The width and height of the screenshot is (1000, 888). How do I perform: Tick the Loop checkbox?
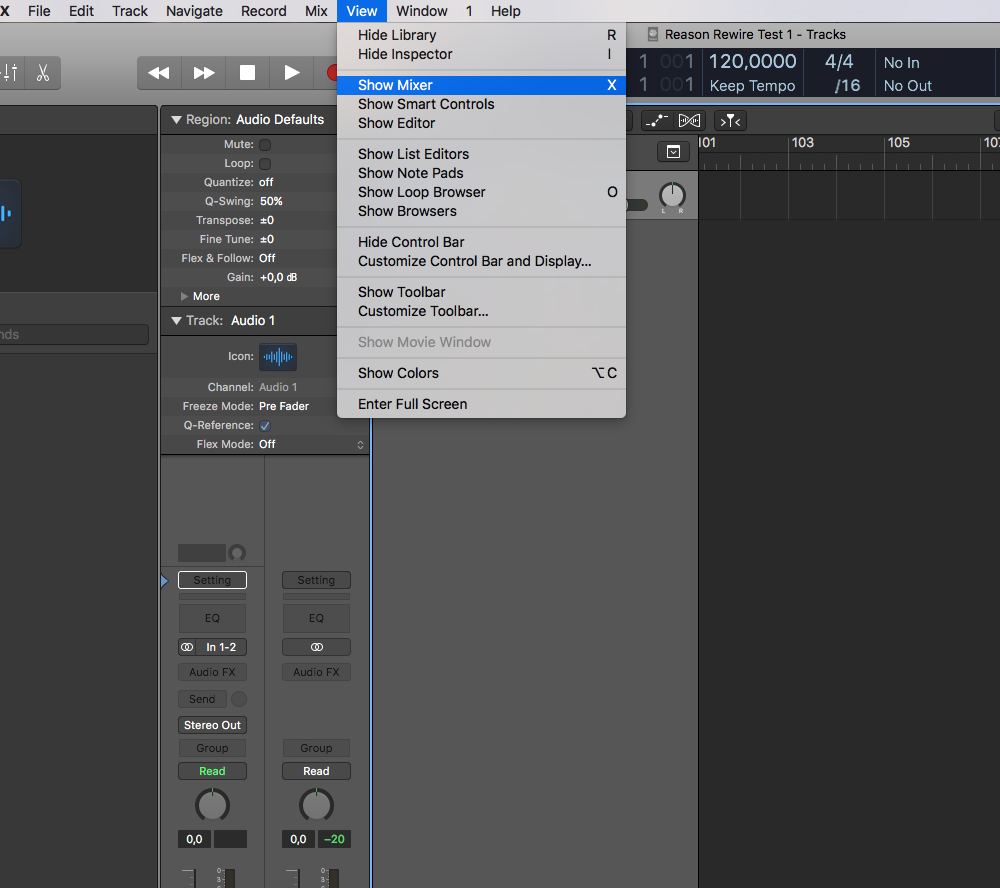[x=265, y=164]
